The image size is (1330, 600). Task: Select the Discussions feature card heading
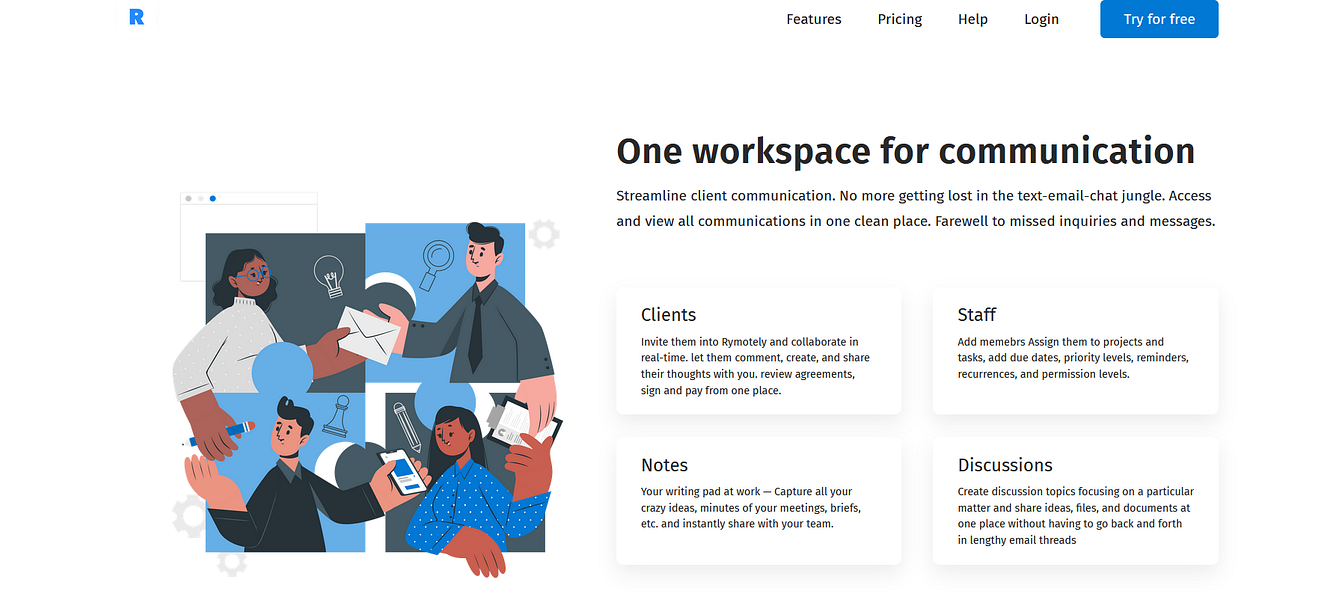(x=1005, y=465)
